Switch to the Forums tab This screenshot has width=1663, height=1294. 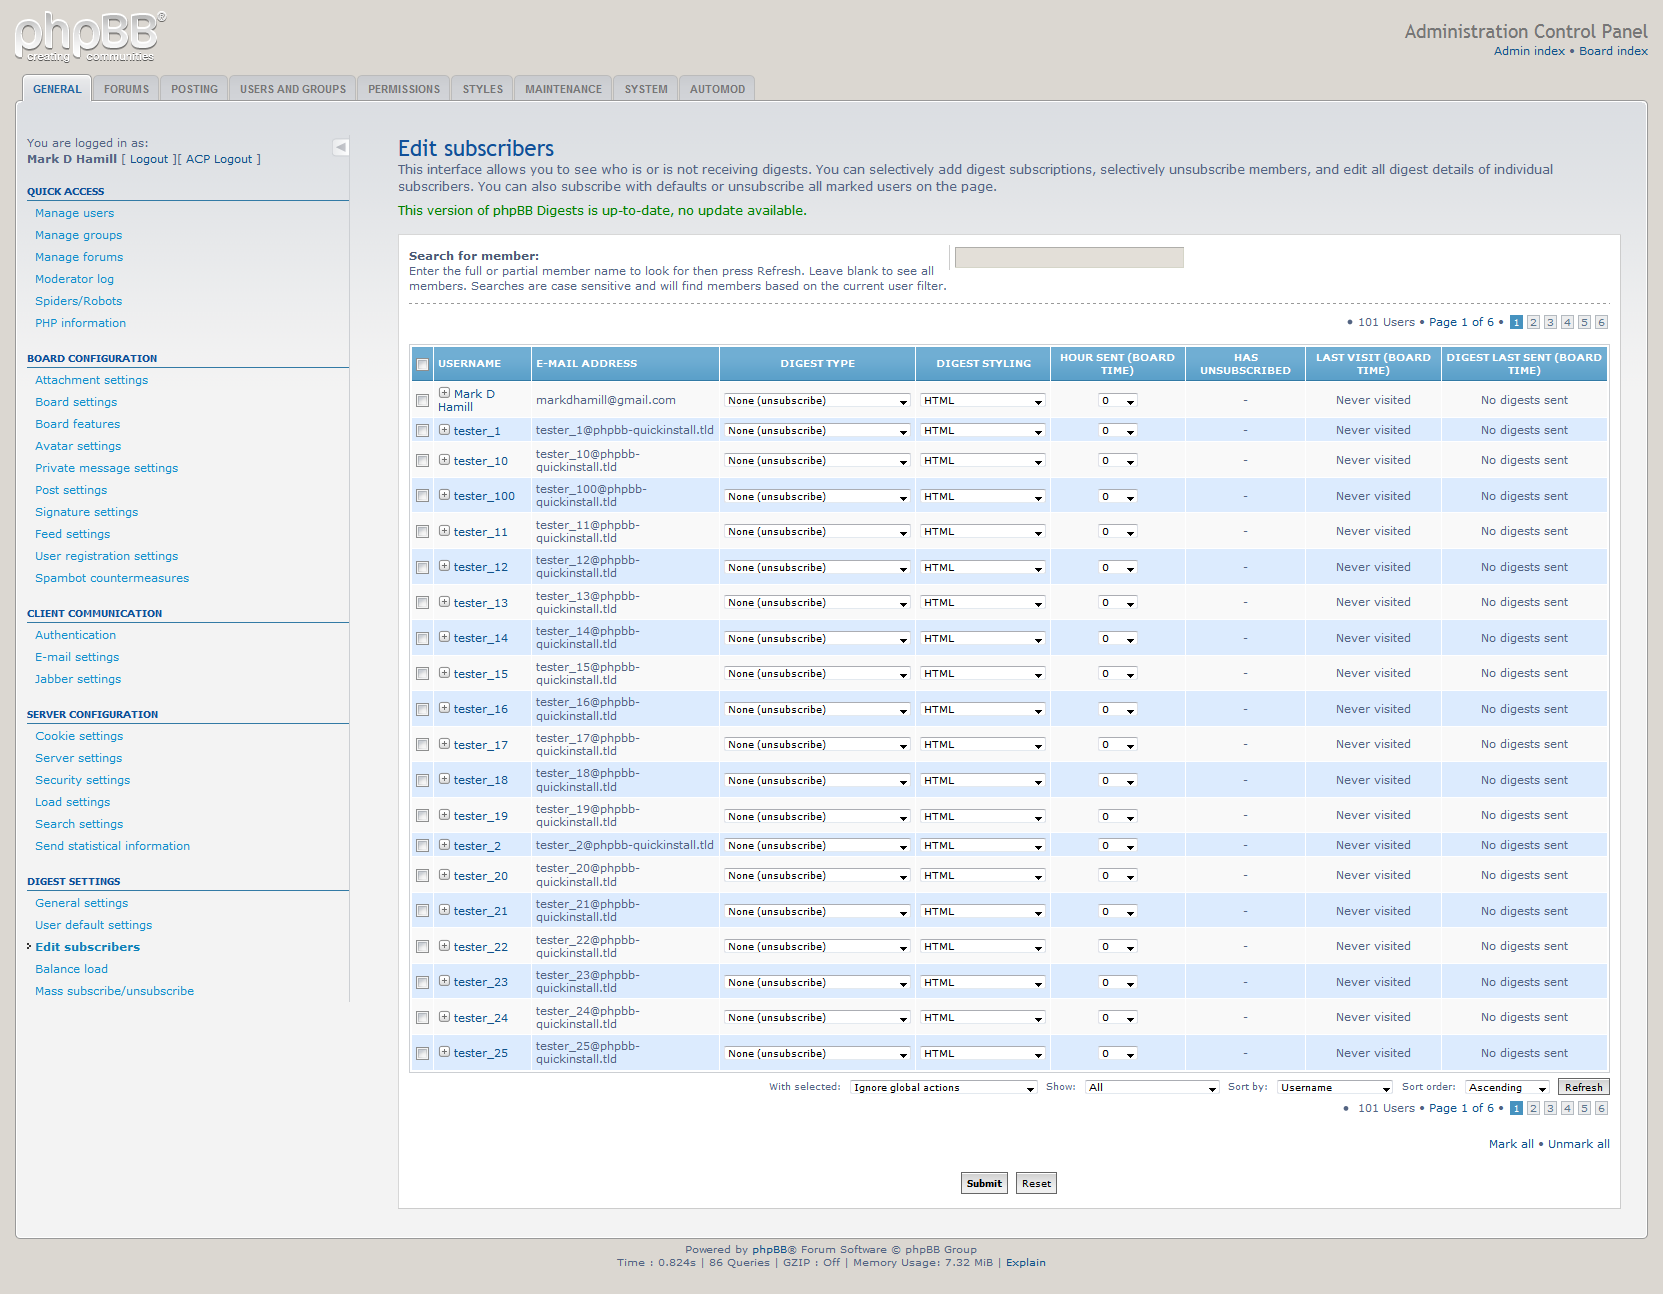(126, 89)
